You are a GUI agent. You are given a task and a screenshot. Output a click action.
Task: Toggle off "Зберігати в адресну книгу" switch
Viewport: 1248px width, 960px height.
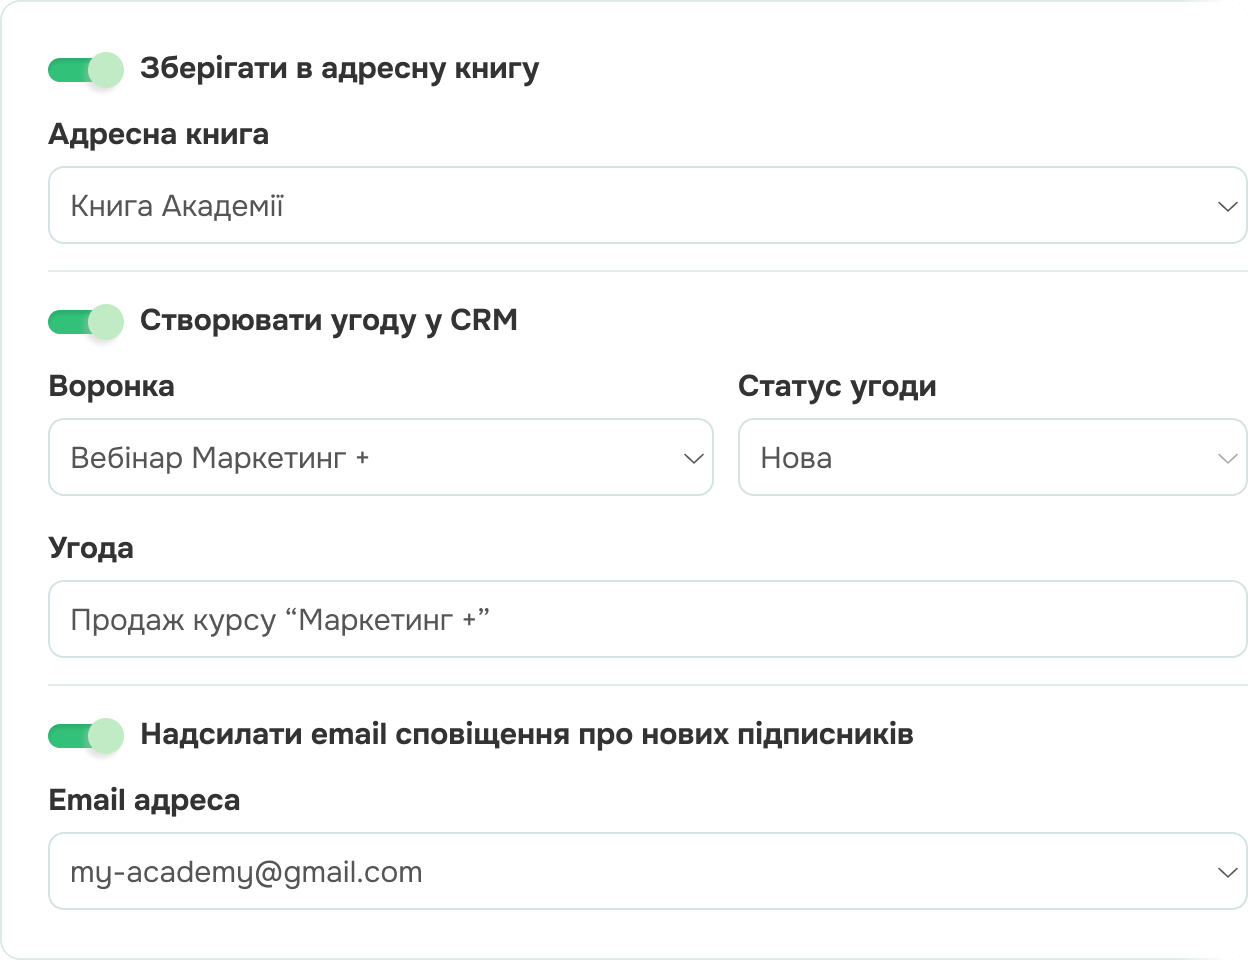click(85, 70)
